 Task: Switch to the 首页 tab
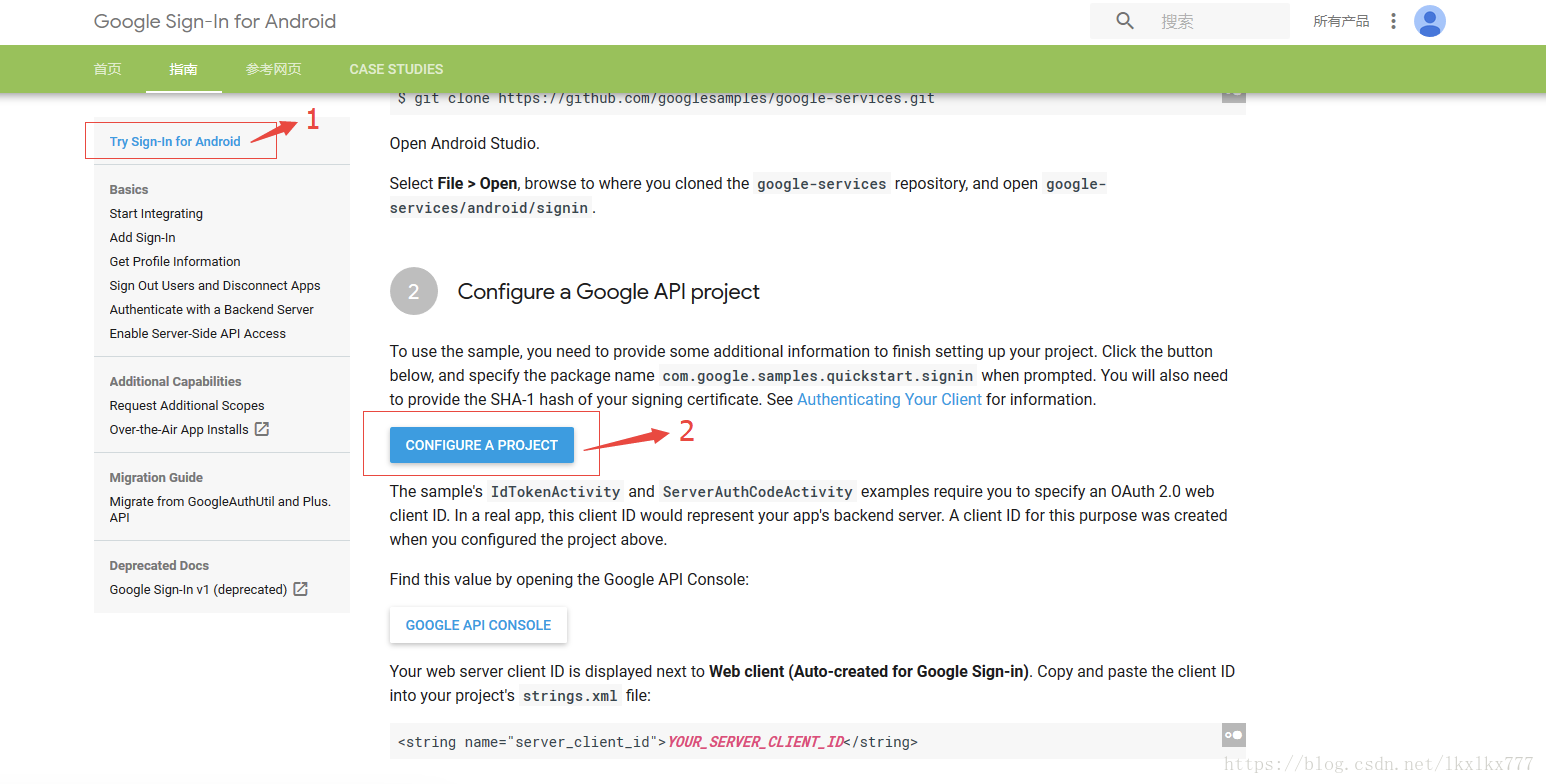tap(107, 69)
